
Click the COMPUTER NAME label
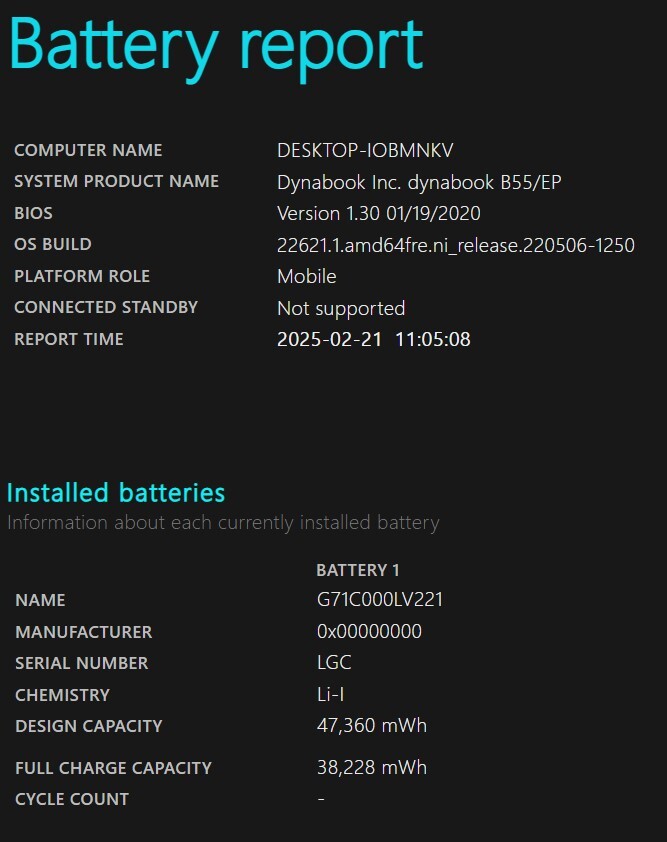[x=88, y=150]
